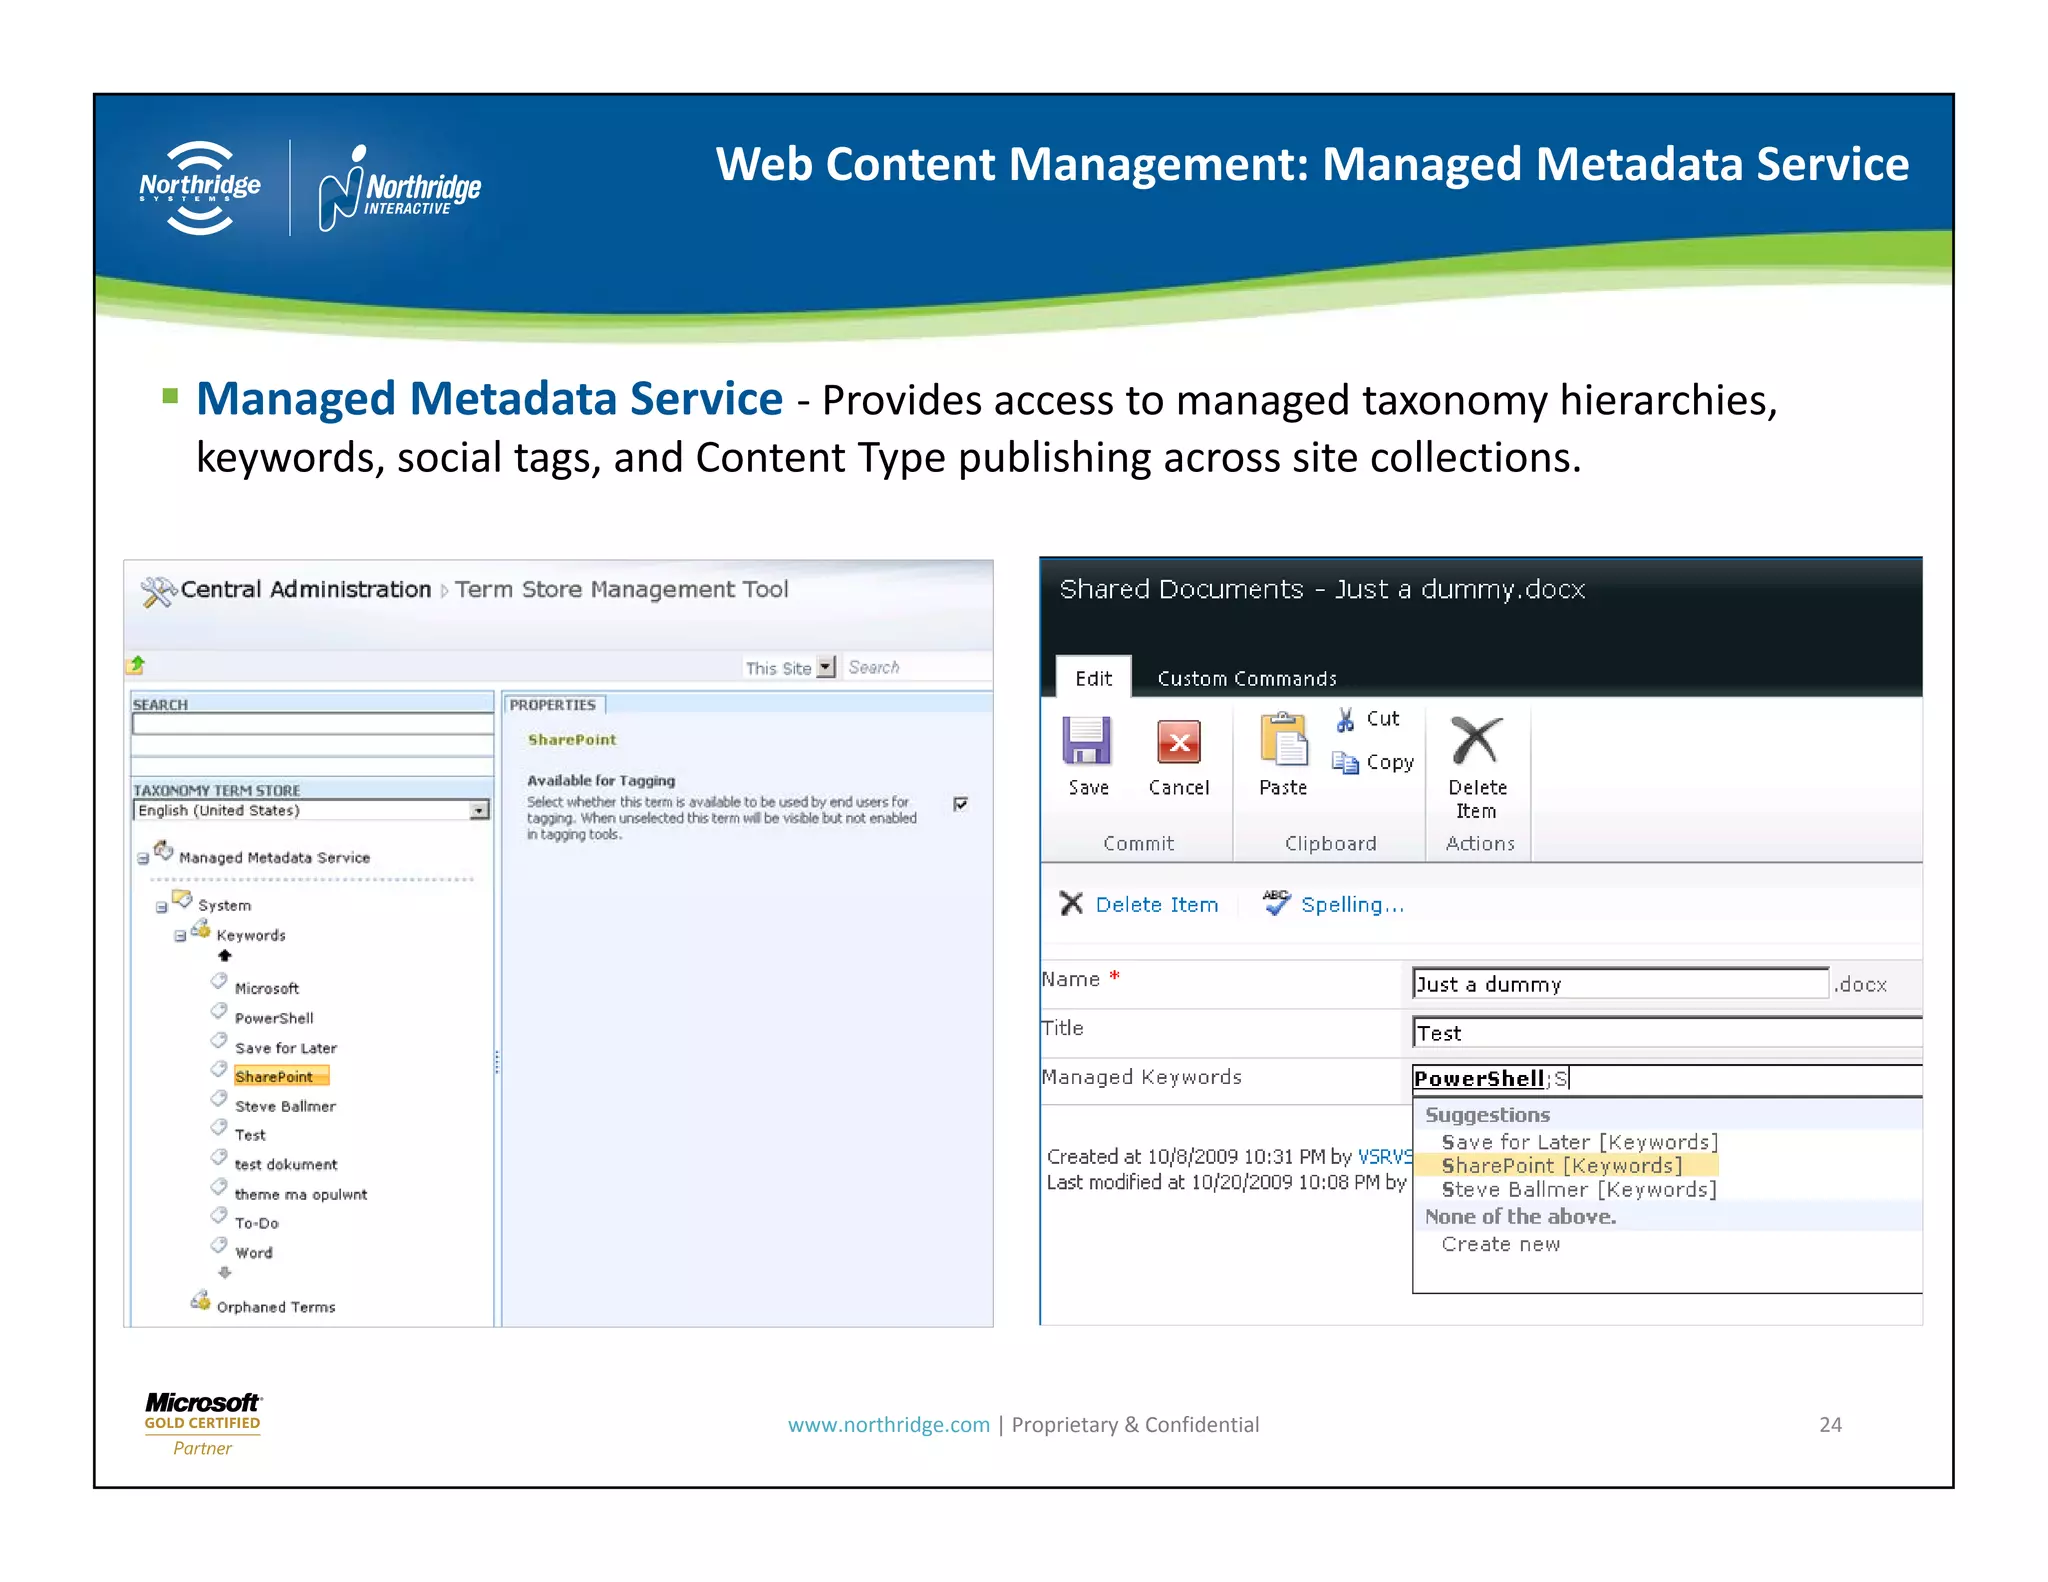
Task: Collapse the System group node
Action: [161, 907]
